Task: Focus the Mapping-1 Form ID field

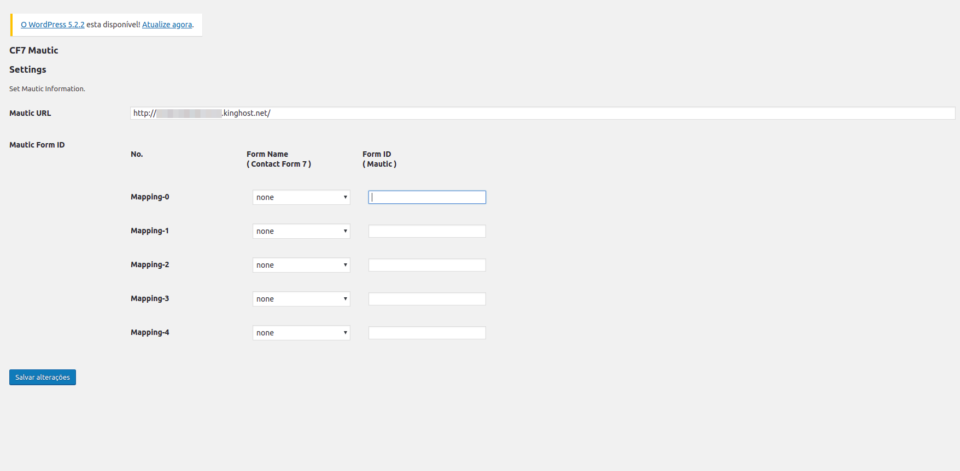Action: tap(427, 231)
